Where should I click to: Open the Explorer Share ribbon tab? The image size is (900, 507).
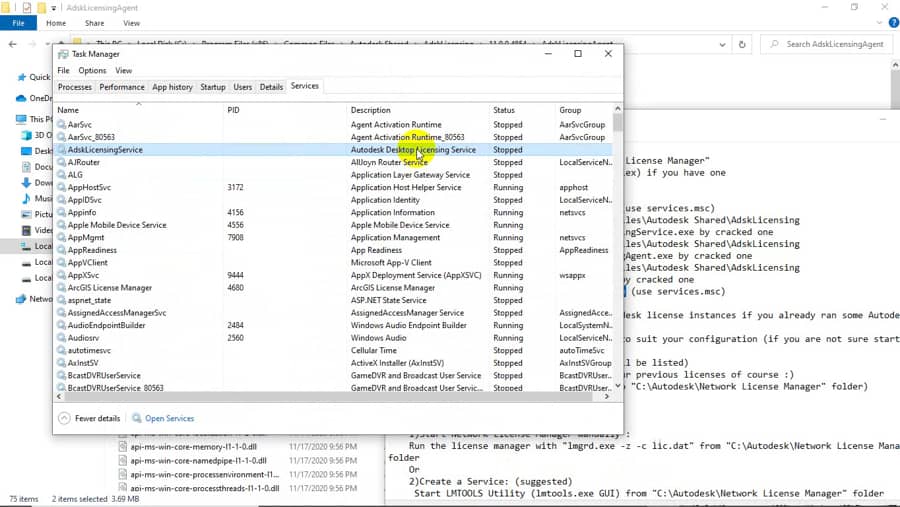pyautogui.click(x=94, y=23)
